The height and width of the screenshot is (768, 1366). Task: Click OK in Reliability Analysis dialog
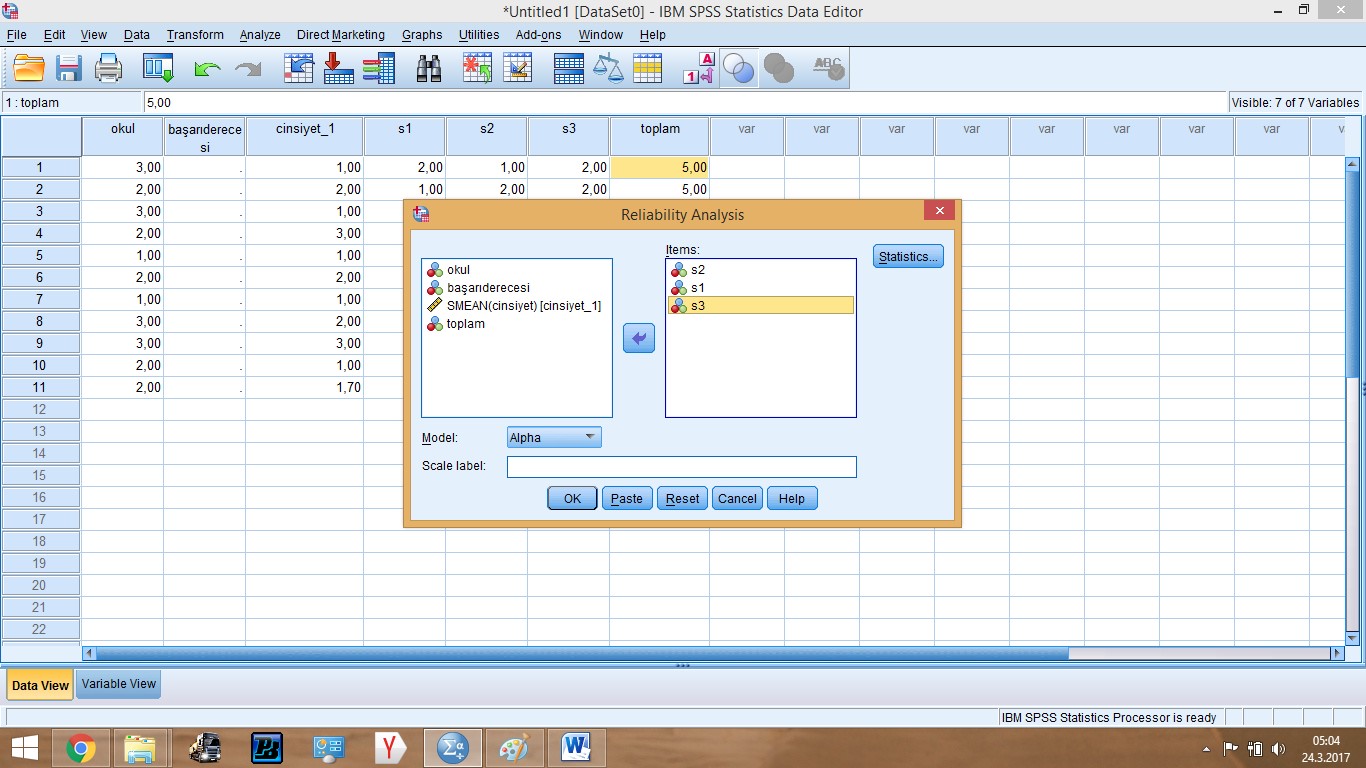572,498
